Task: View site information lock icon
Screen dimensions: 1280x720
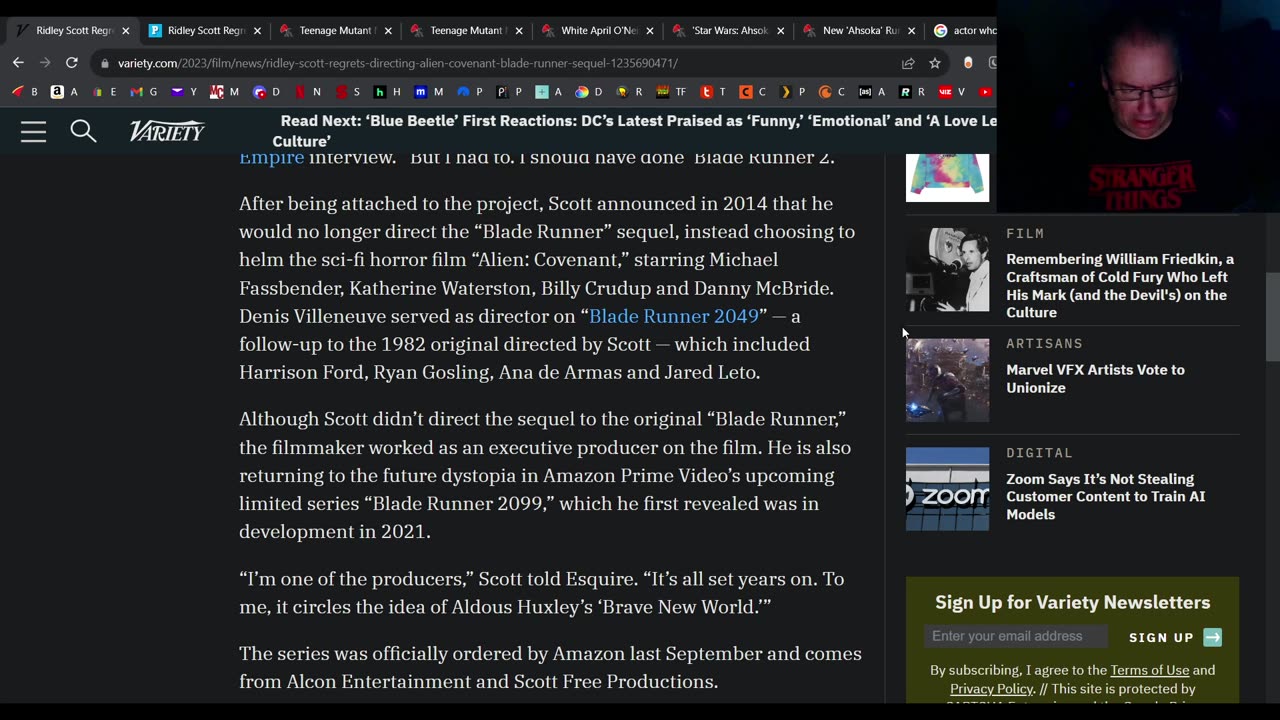Action: pyautogui.click(x=105, y=63)
